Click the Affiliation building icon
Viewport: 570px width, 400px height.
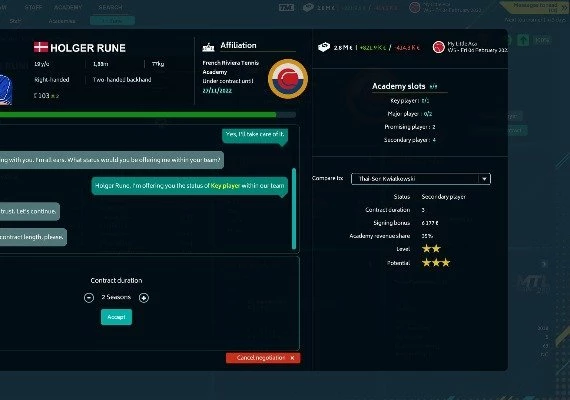[x=208, y=47]
